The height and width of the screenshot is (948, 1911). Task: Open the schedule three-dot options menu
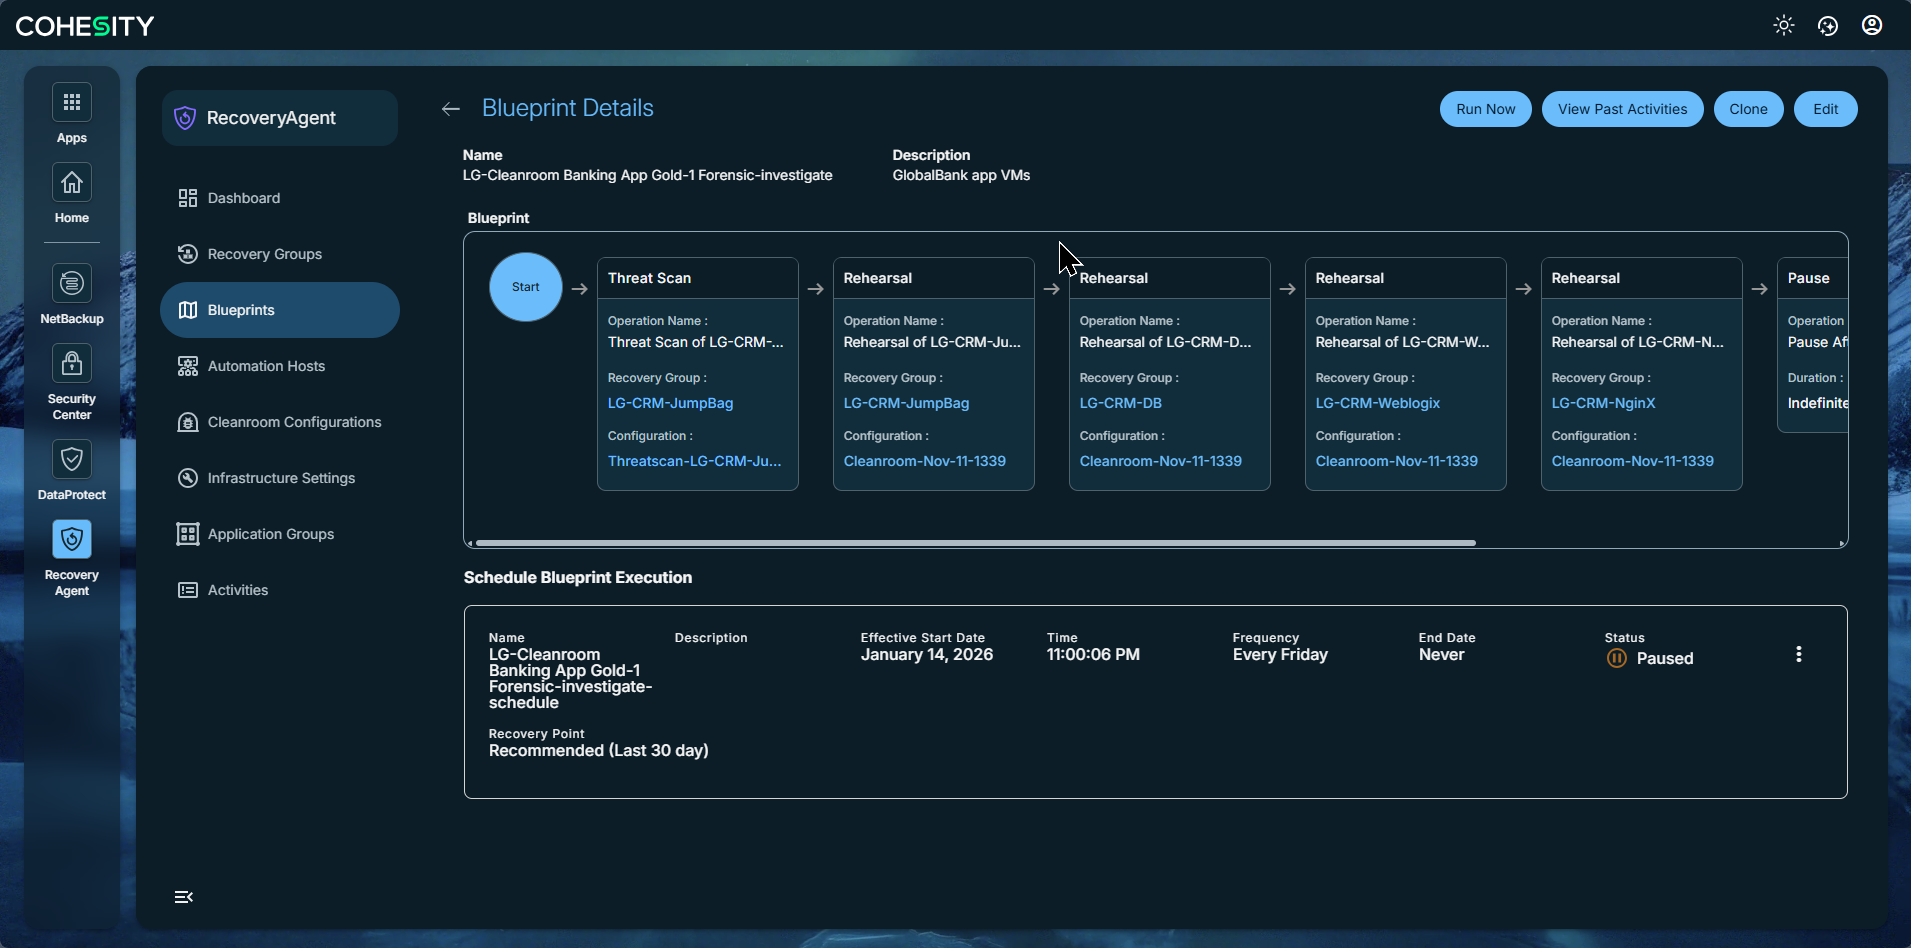click(x=1799, y=654)
